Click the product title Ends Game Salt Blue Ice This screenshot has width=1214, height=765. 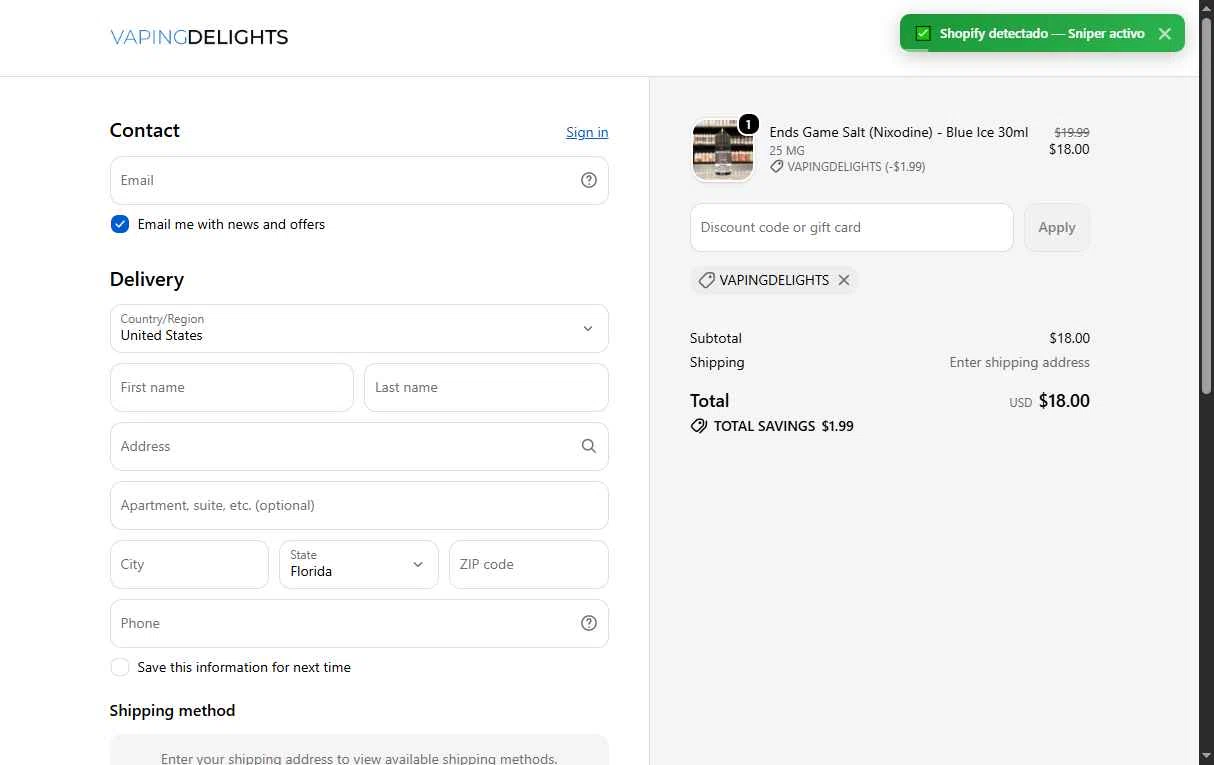[899, 132]
